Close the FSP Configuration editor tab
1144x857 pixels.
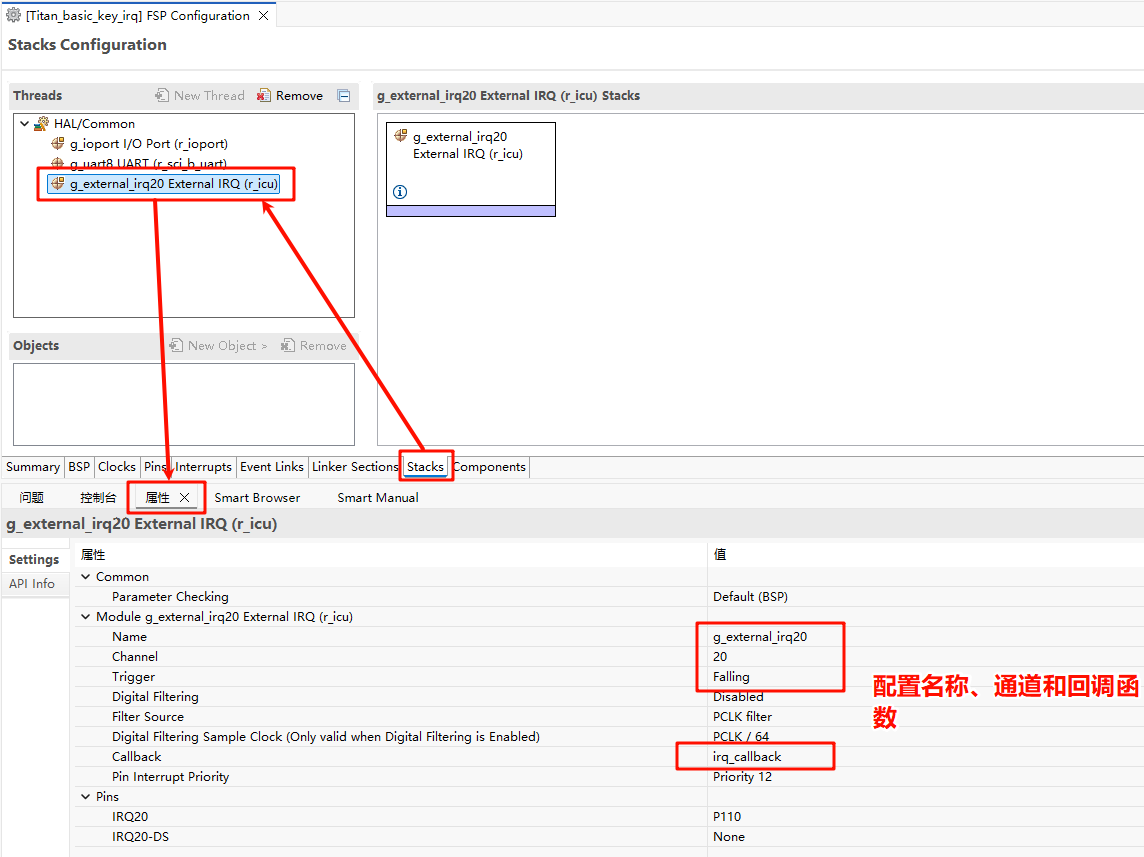[264, 16]
